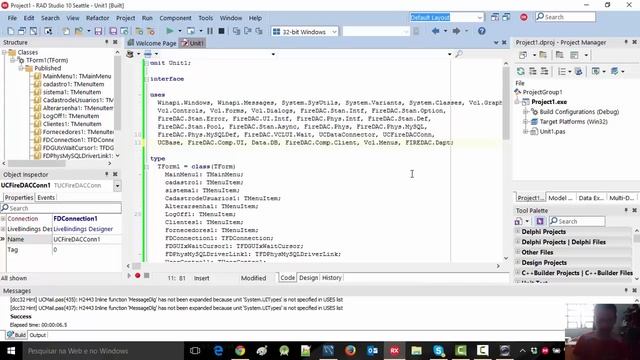Run the project with green arrow
This screenshot has width=640, height=360.
(x=170, y=31)
